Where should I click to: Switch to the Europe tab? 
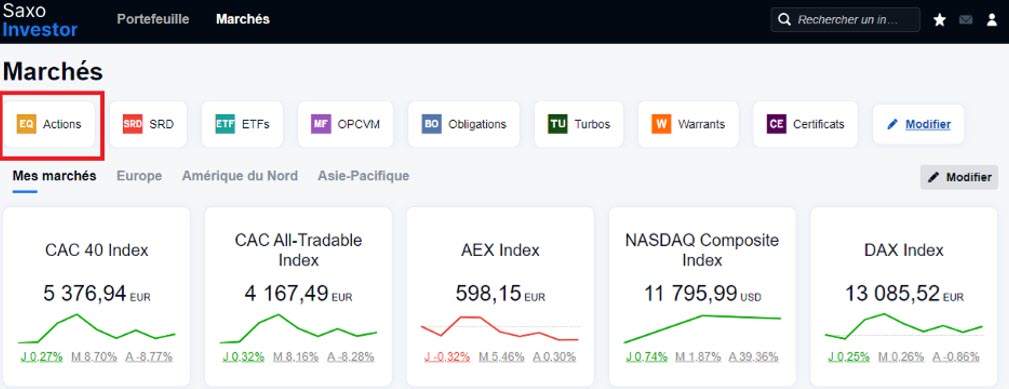[x=139, y=176]
